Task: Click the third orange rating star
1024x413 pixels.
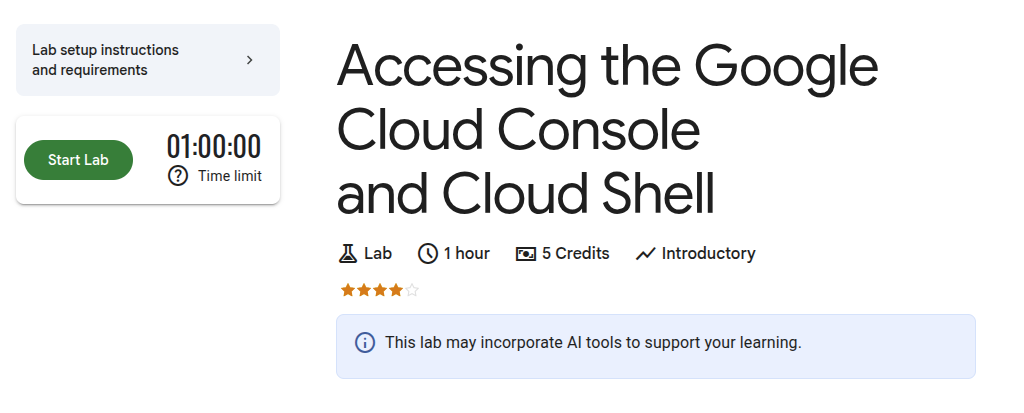Action: pos(380,290)
